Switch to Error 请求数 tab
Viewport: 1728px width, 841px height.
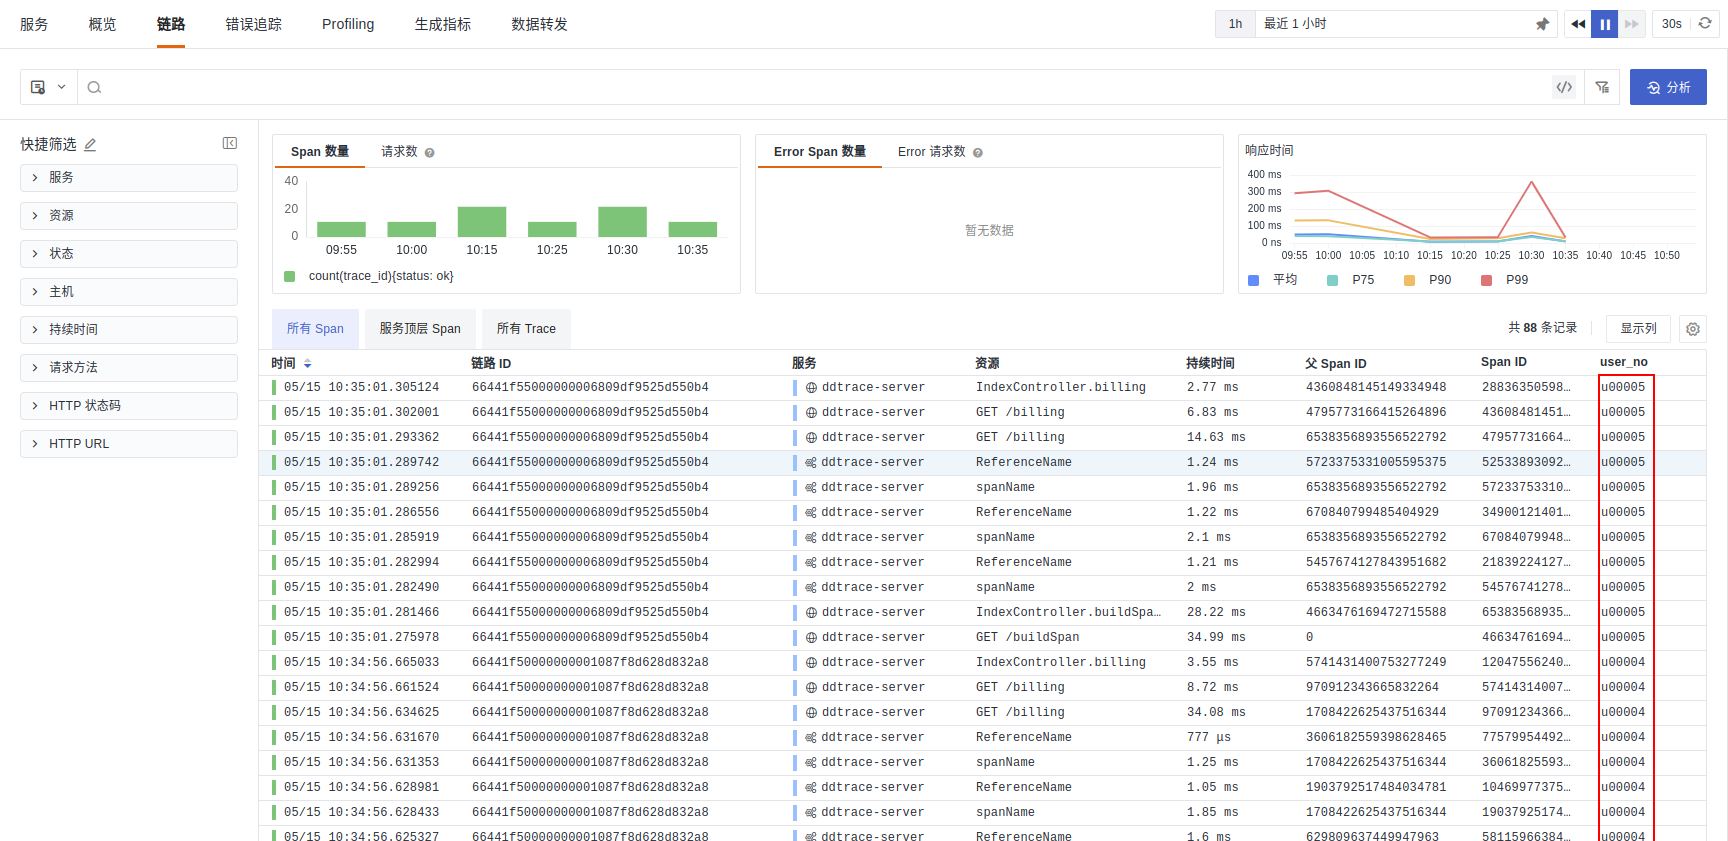point(932,152)
